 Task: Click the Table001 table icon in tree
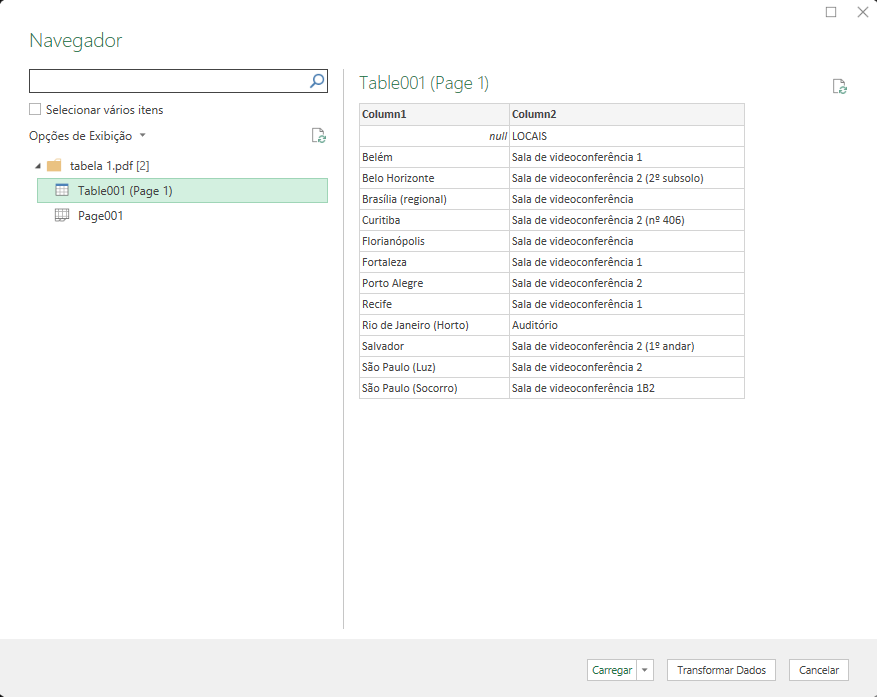pos(62,190)
